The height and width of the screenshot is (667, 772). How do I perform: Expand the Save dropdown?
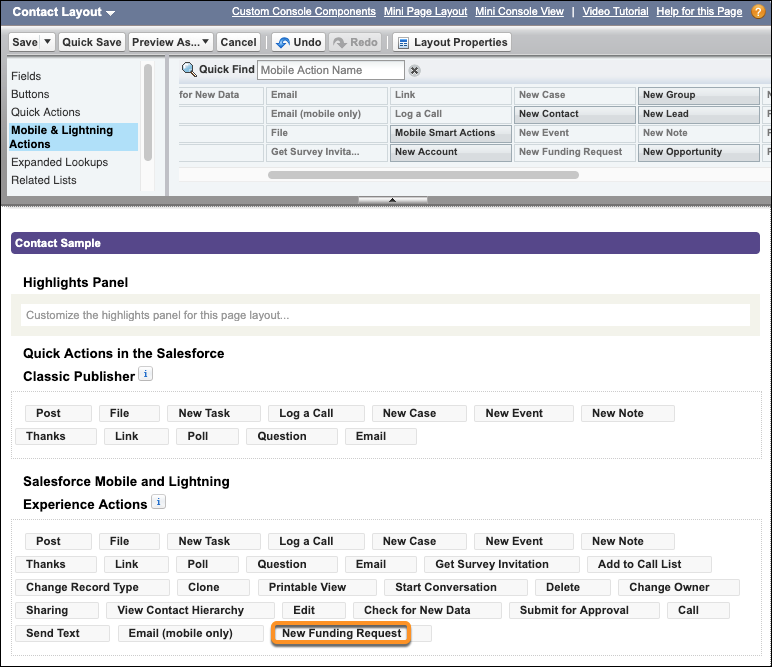(x=46, y=43)
